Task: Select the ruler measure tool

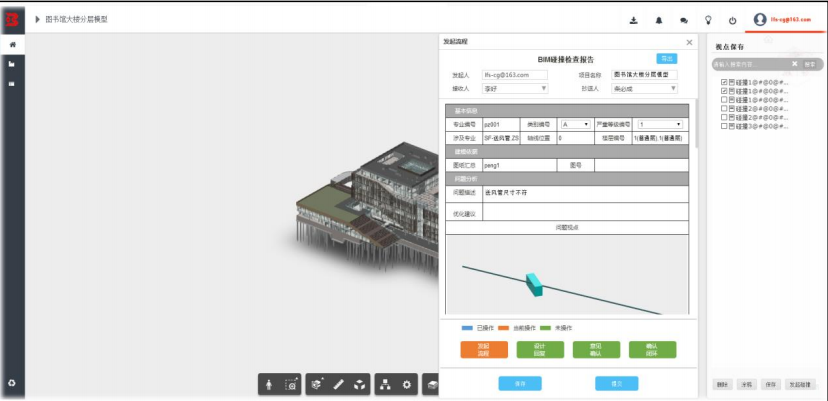Action: coord(338,385)
